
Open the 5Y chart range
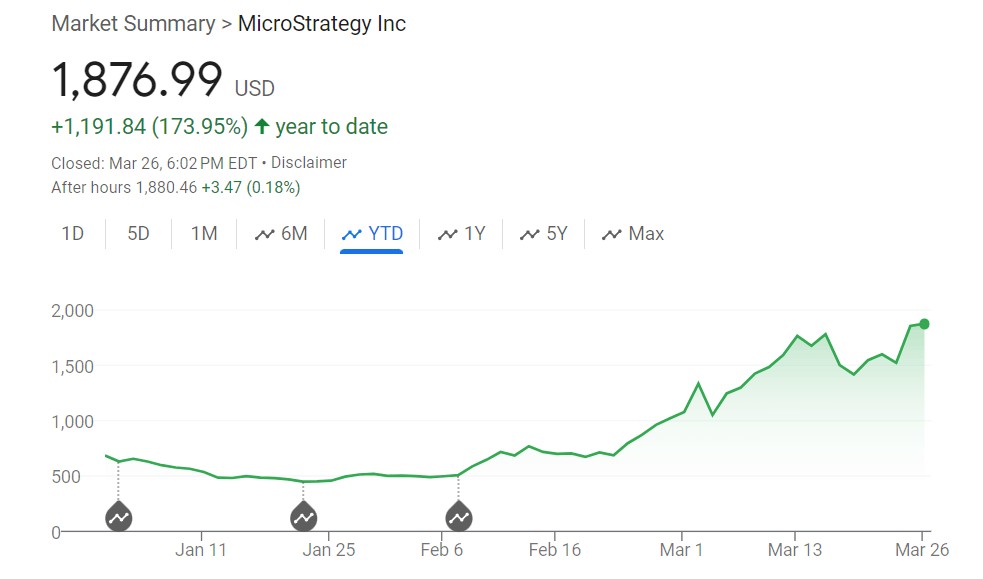click(544, 234)
